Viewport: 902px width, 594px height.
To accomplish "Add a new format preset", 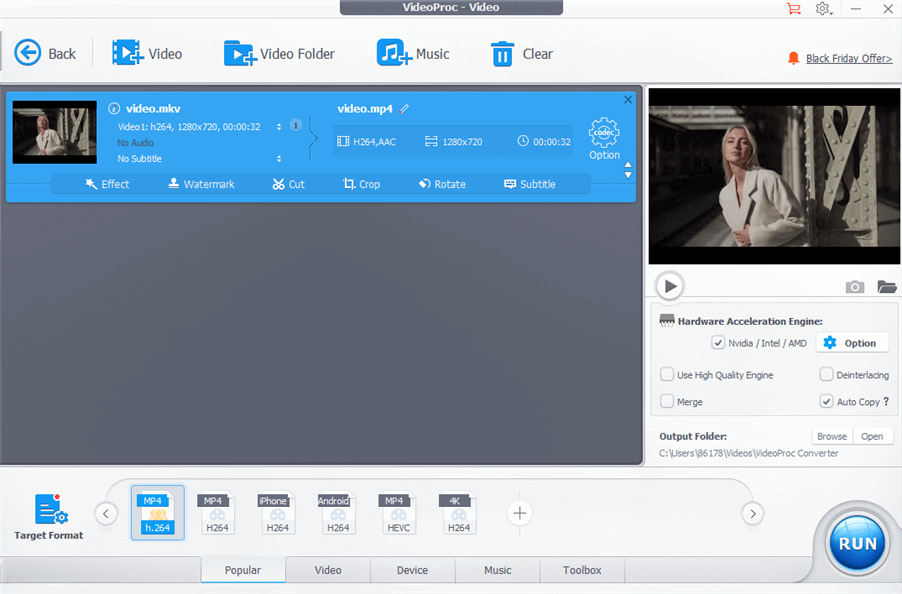I will point(519,513).
